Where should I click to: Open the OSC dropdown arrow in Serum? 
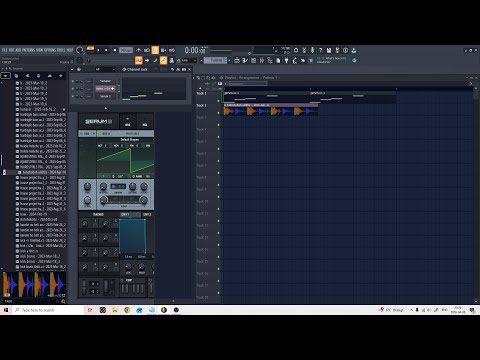pos(94,133)
